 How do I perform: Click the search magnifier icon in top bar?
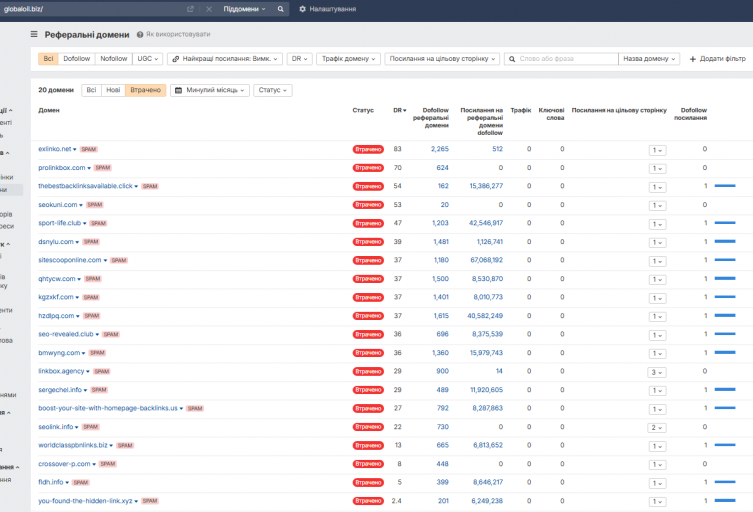pos(280,9)
